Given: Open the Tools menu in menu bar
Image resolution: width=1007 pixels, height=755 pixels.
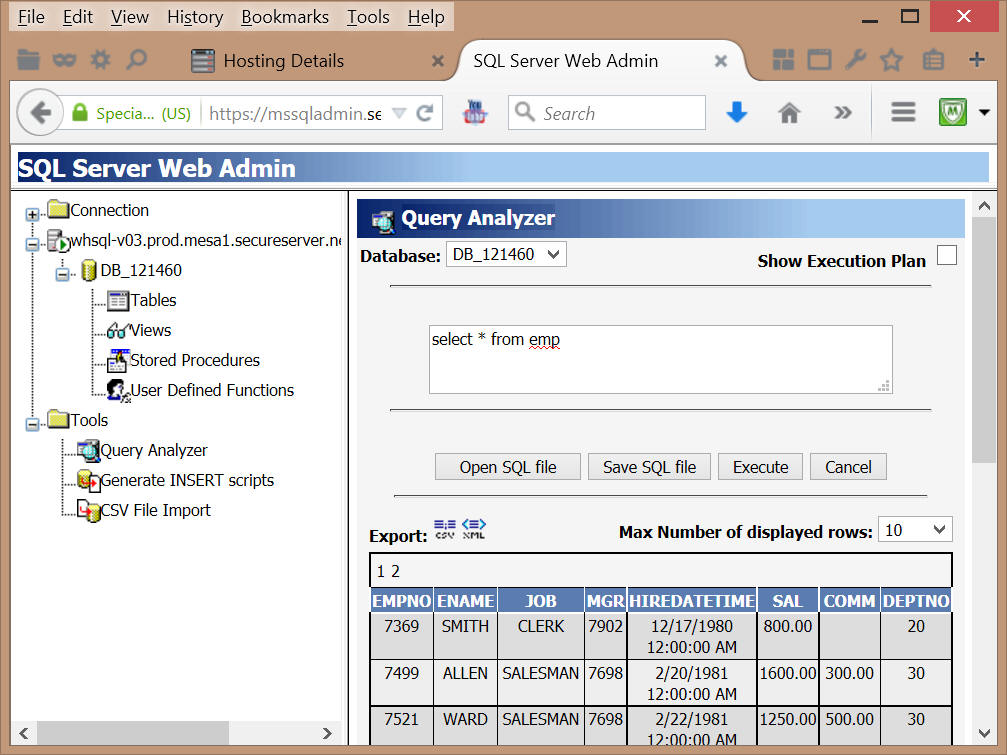Looking at the screenshot, I should click(x=369, y=17).
